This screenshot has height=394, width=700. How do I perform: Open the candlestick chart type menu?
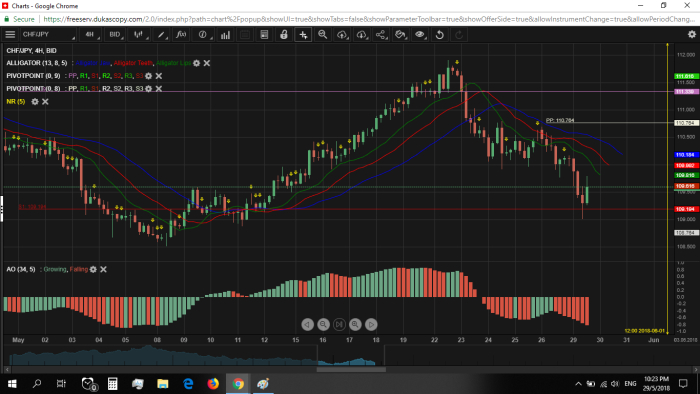(139, 34)
